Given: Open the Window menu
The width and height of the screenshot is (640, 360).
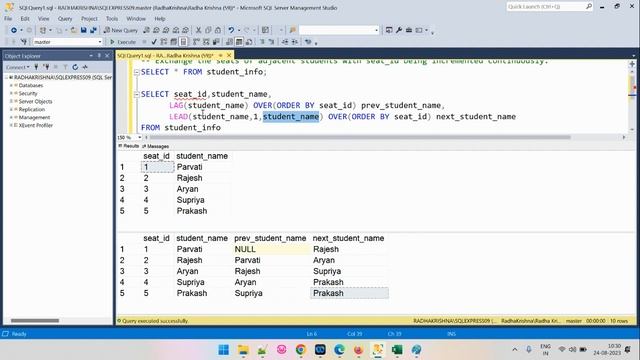Looking at the screenshot, I should [x=136, y=19].
